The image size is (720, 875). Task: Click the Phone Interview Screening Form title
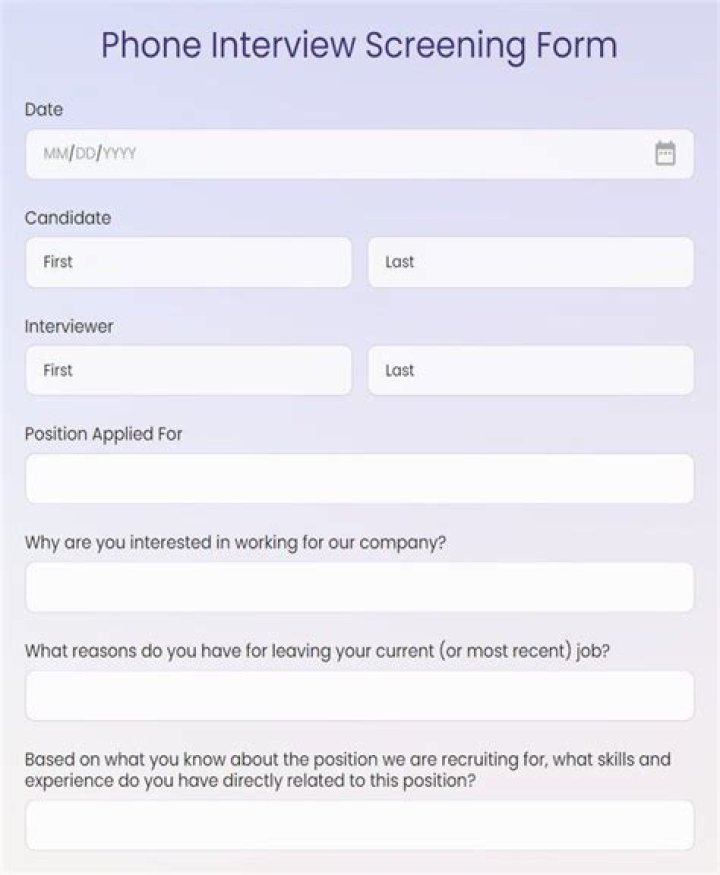[x=359, y=45]
